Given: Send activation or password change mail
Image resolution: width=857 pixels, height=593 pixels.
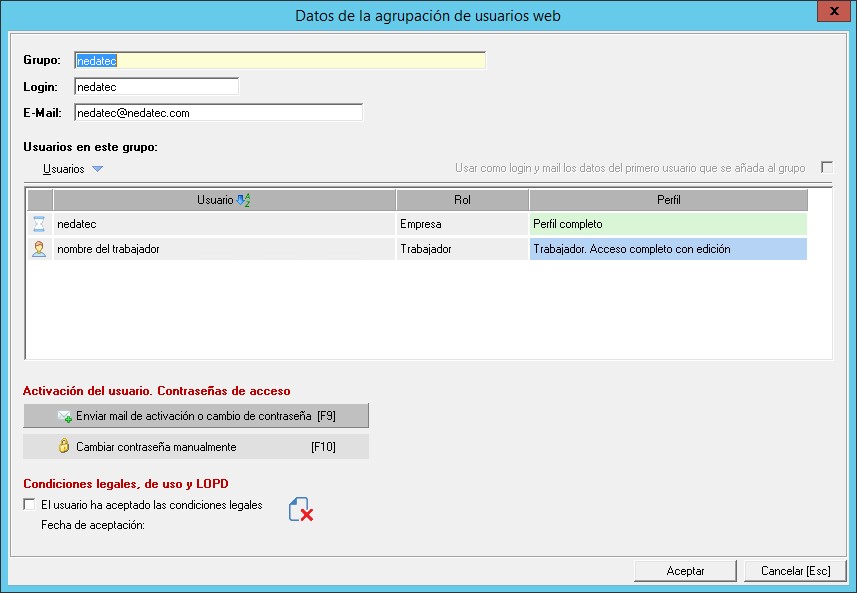Looking at the screenshot, I should coord(196,416).
